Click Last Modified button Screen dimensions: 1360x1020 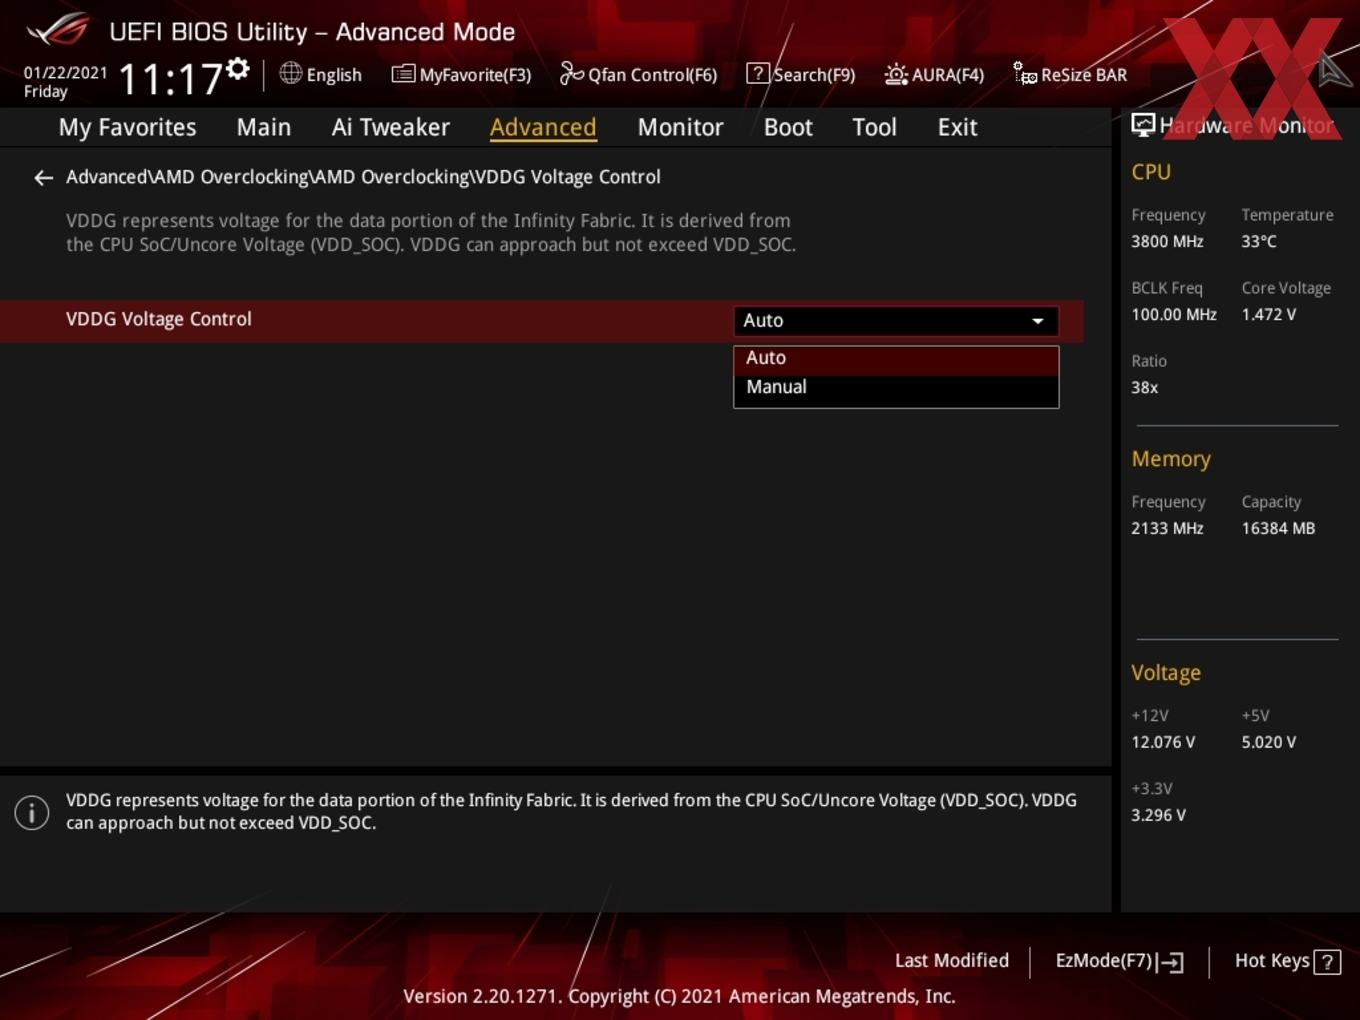coord(952,961)
